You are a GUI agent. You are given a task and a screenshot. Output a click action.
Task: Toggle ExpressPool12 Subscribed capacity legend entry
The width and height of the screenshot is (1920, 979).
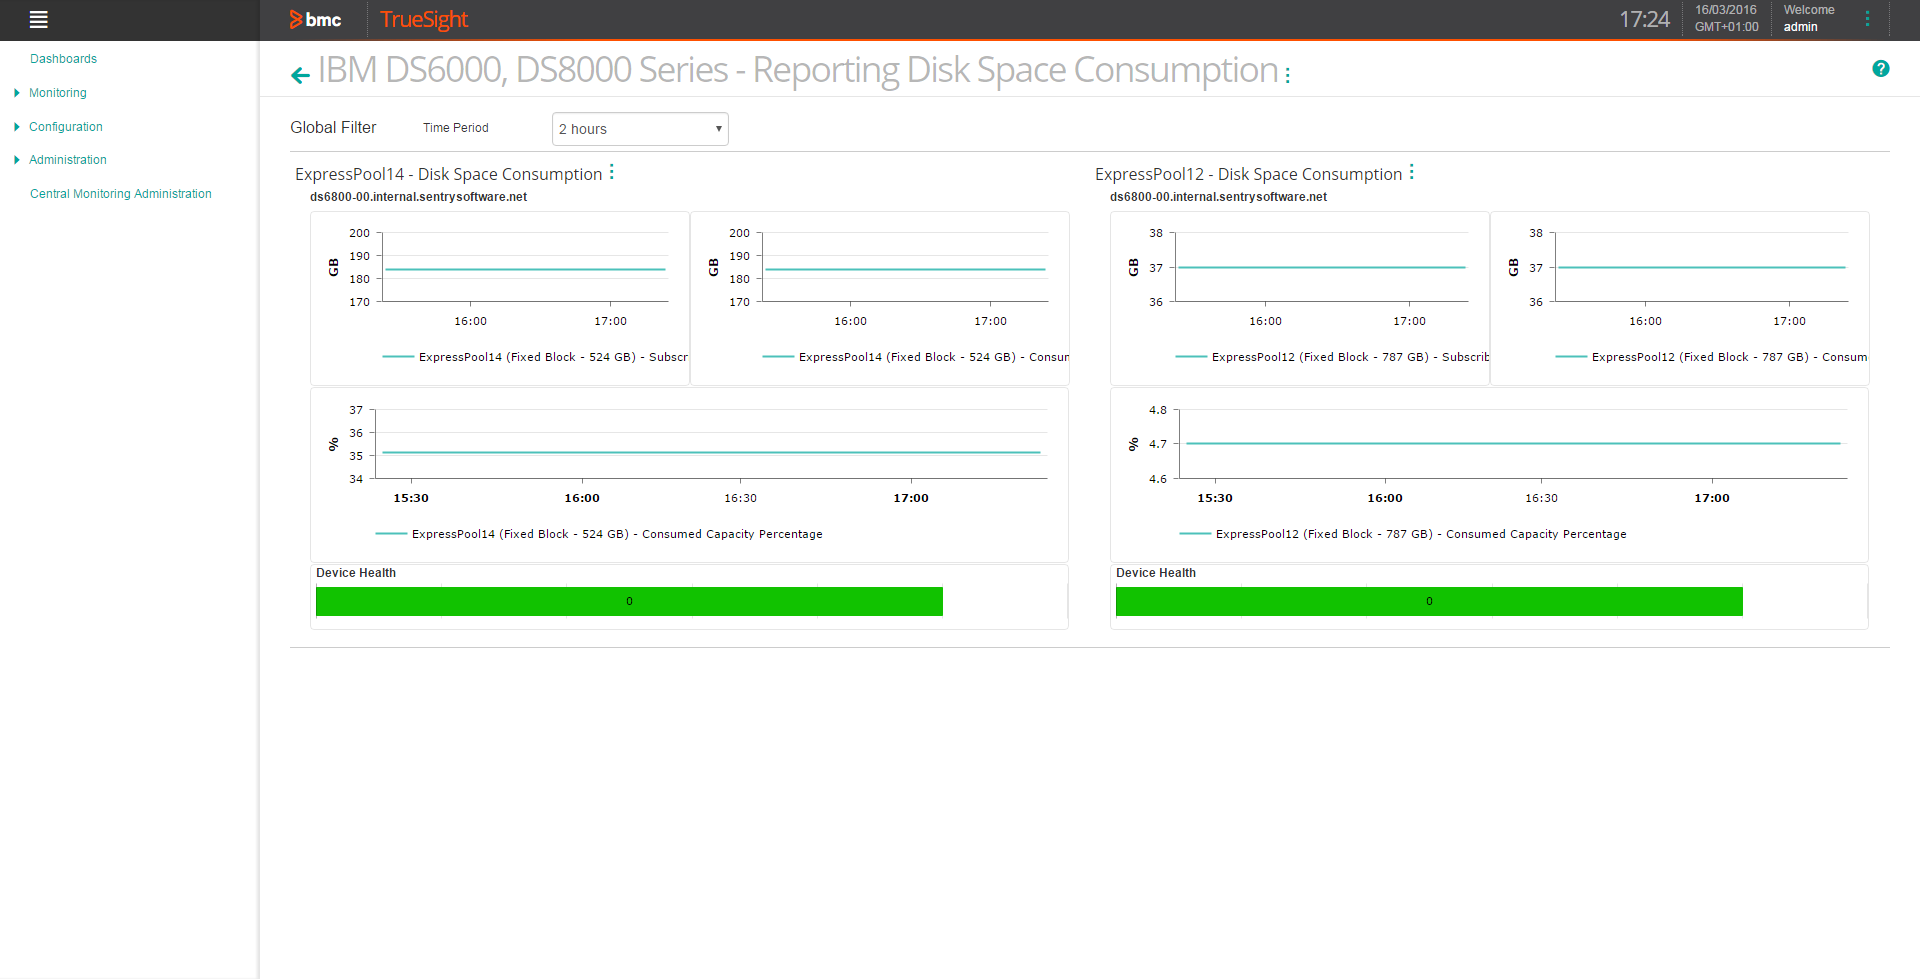point(1332,357)
